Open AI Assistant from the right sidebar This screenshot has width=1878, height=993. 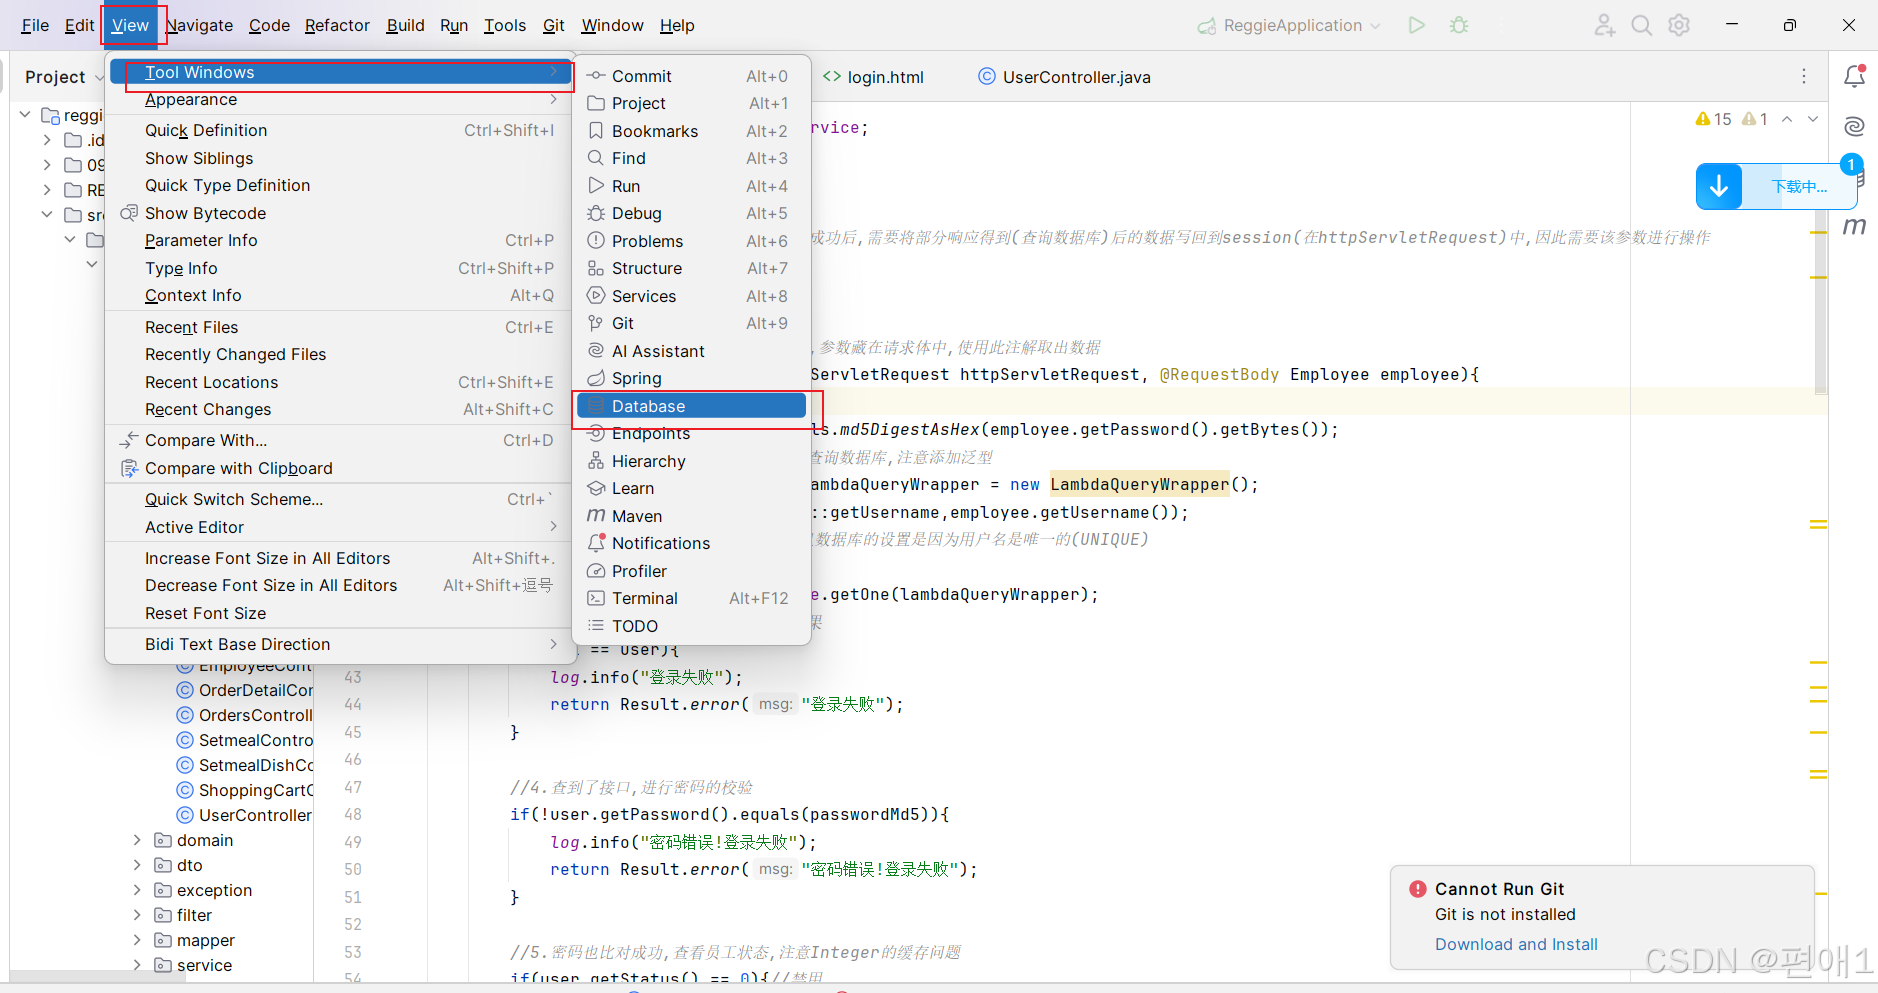pos(1856,126)
